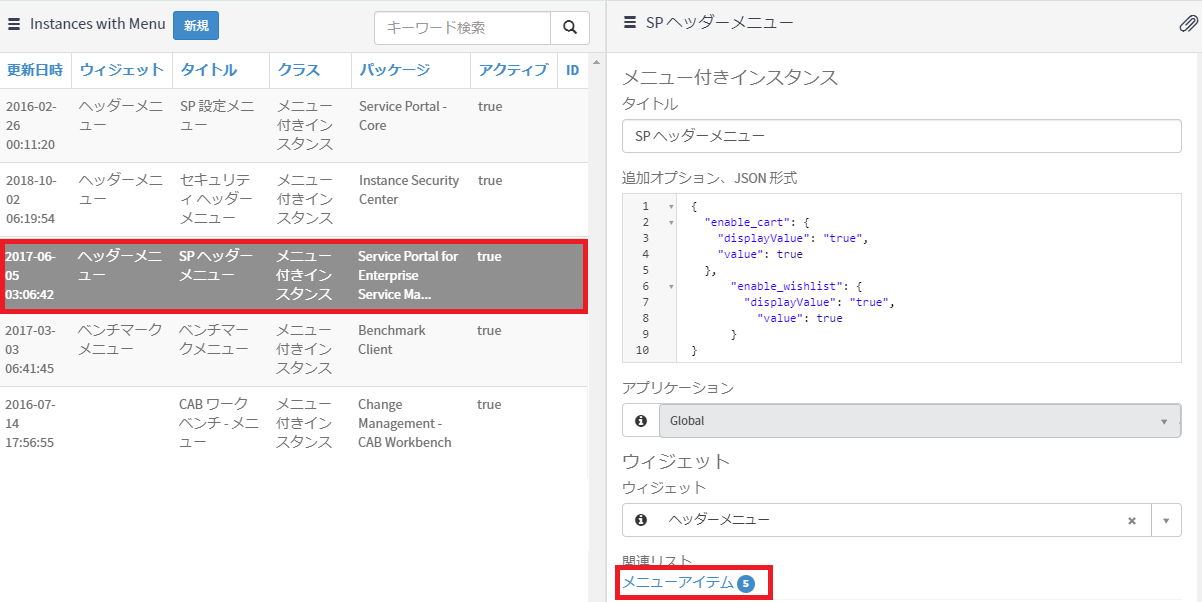This screenshot has height=602, width=1202.
Task: Collapse enable_wishlist fold arrow at line 6
Action: click(x=671, y=287)
